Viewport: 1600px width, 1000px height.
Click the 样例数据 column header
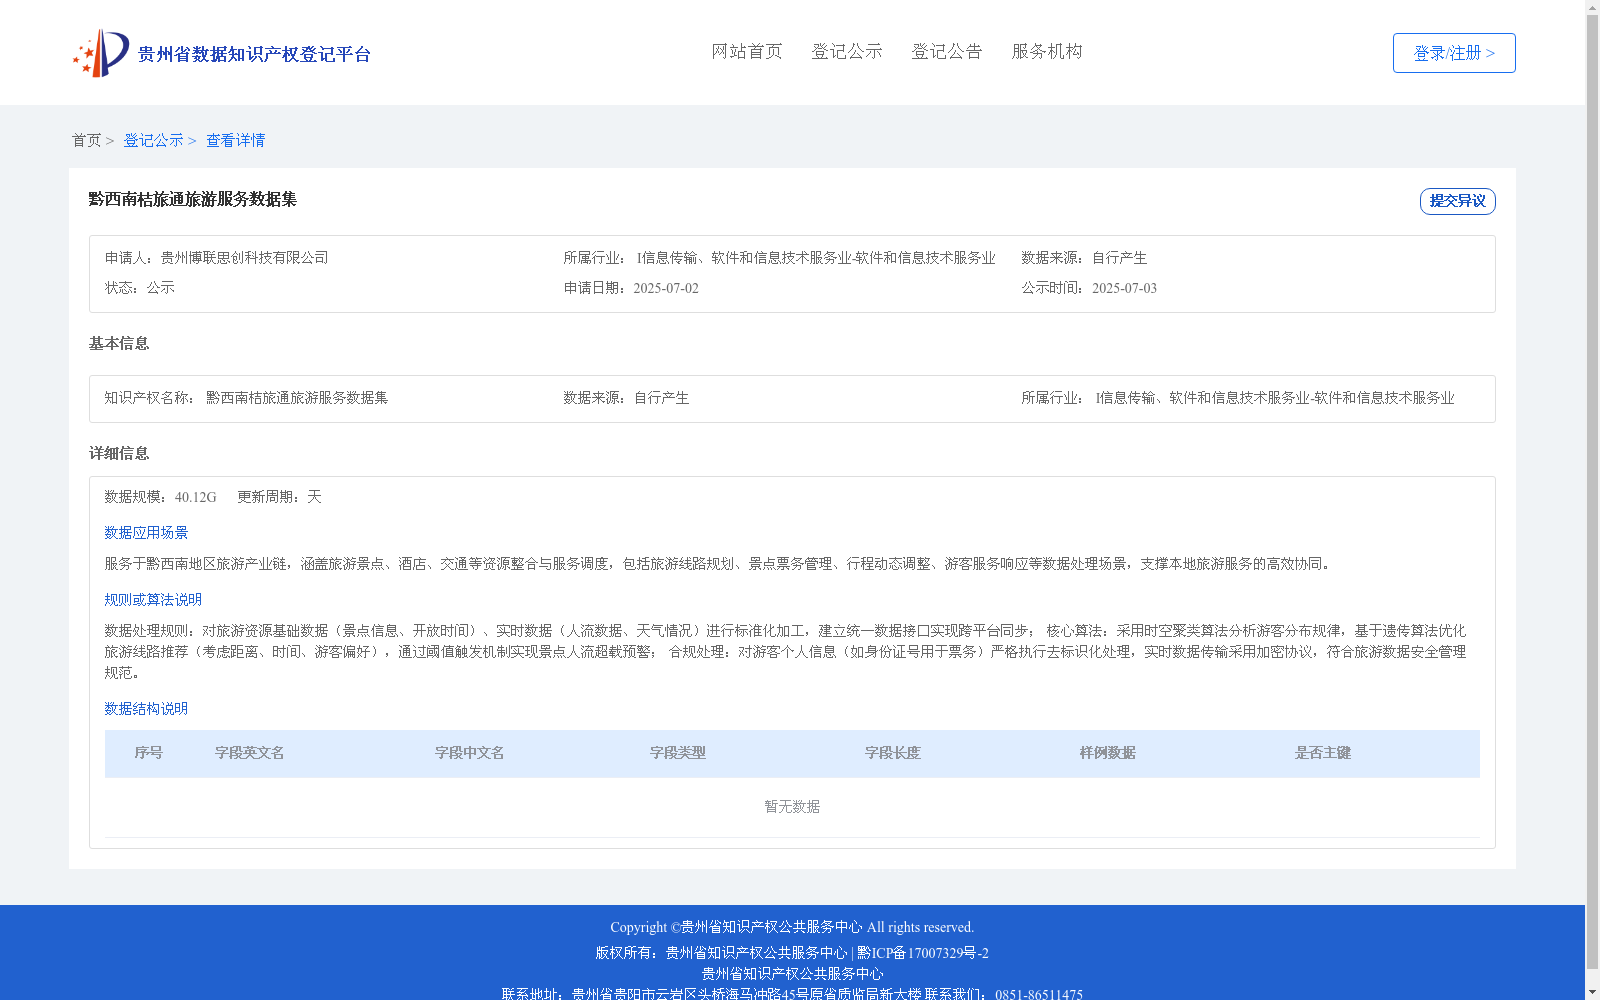pyautogui.click(x=1108, y=753)
